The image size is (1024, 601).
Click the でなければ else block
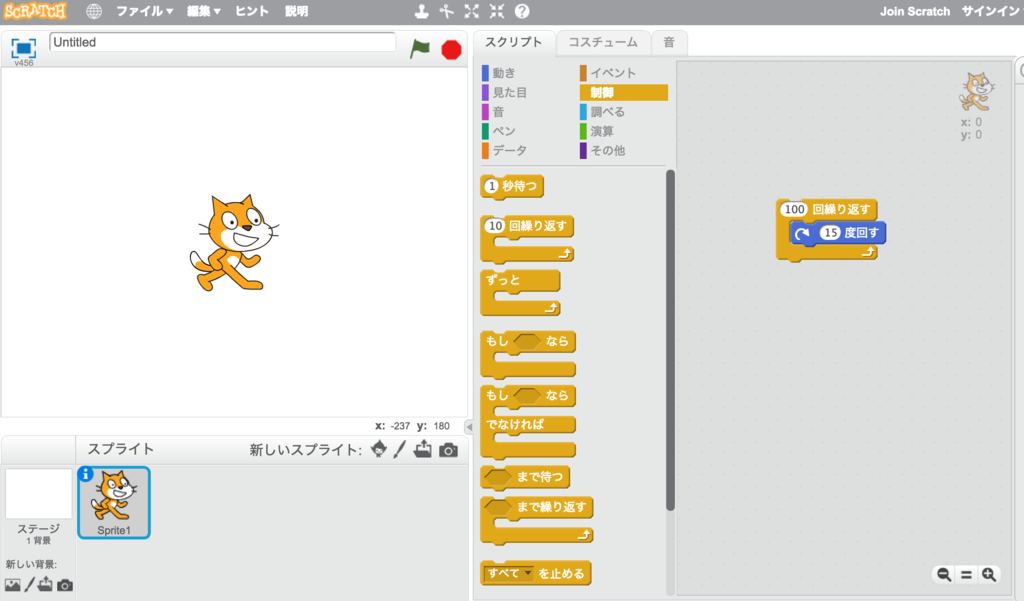tap(528, 425)
